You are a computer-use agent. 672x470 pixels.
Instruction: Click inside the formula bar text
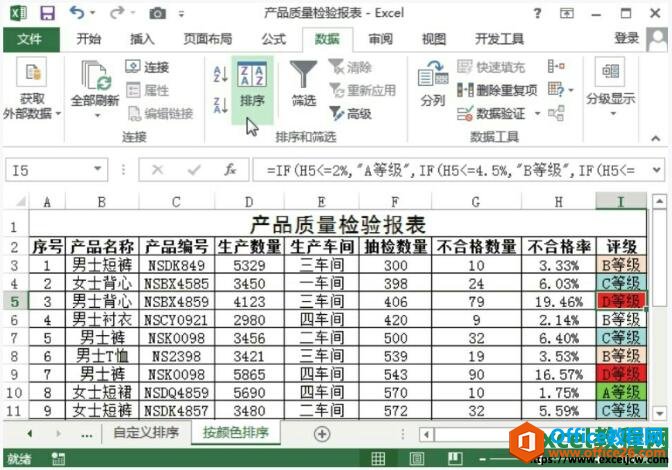450,170
